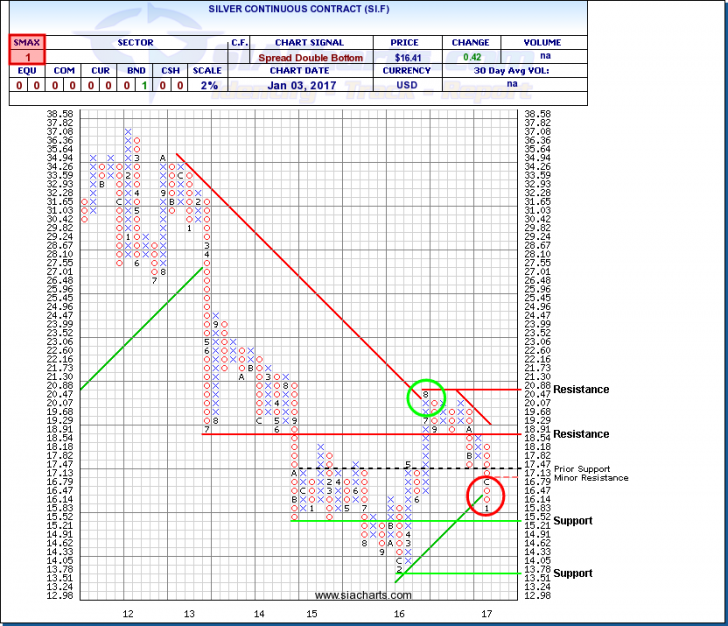
Task: Click the bottom Support label near 13.51
Action: pyautogui.click(x=574, y=574)
